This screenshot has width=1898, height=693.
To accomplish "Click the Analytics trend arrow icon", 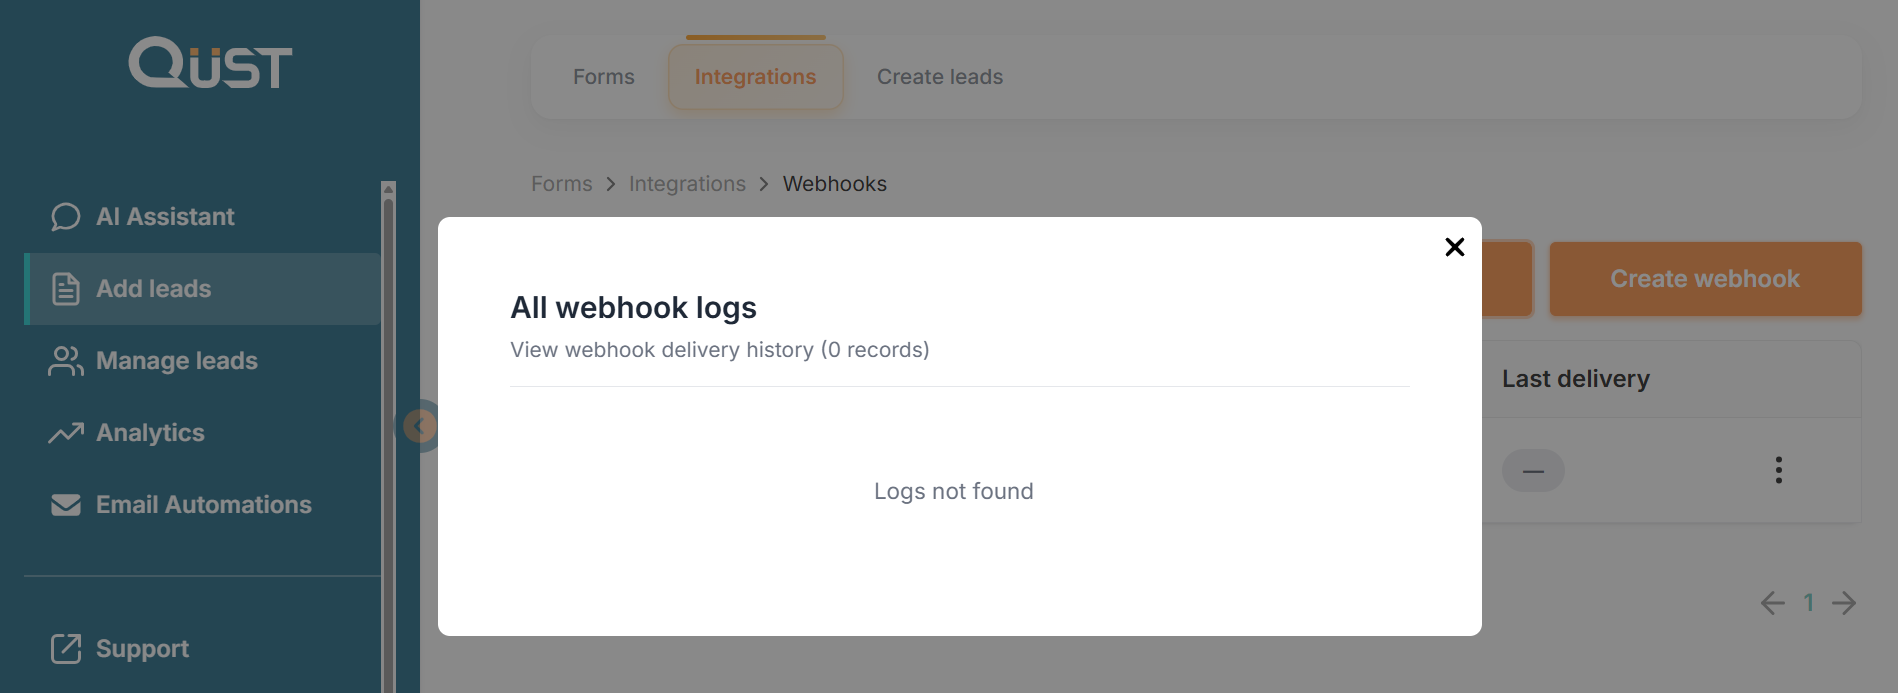I will click(66, 433).
